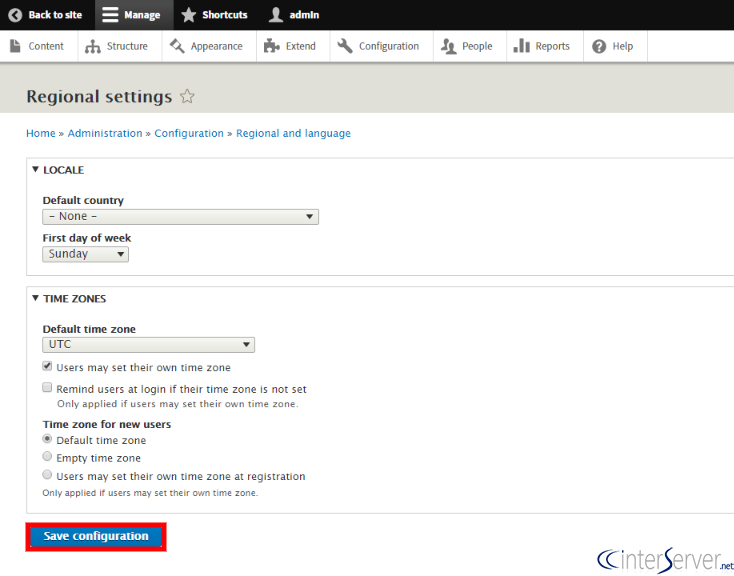Click the admin user silhouette icon

276,15
